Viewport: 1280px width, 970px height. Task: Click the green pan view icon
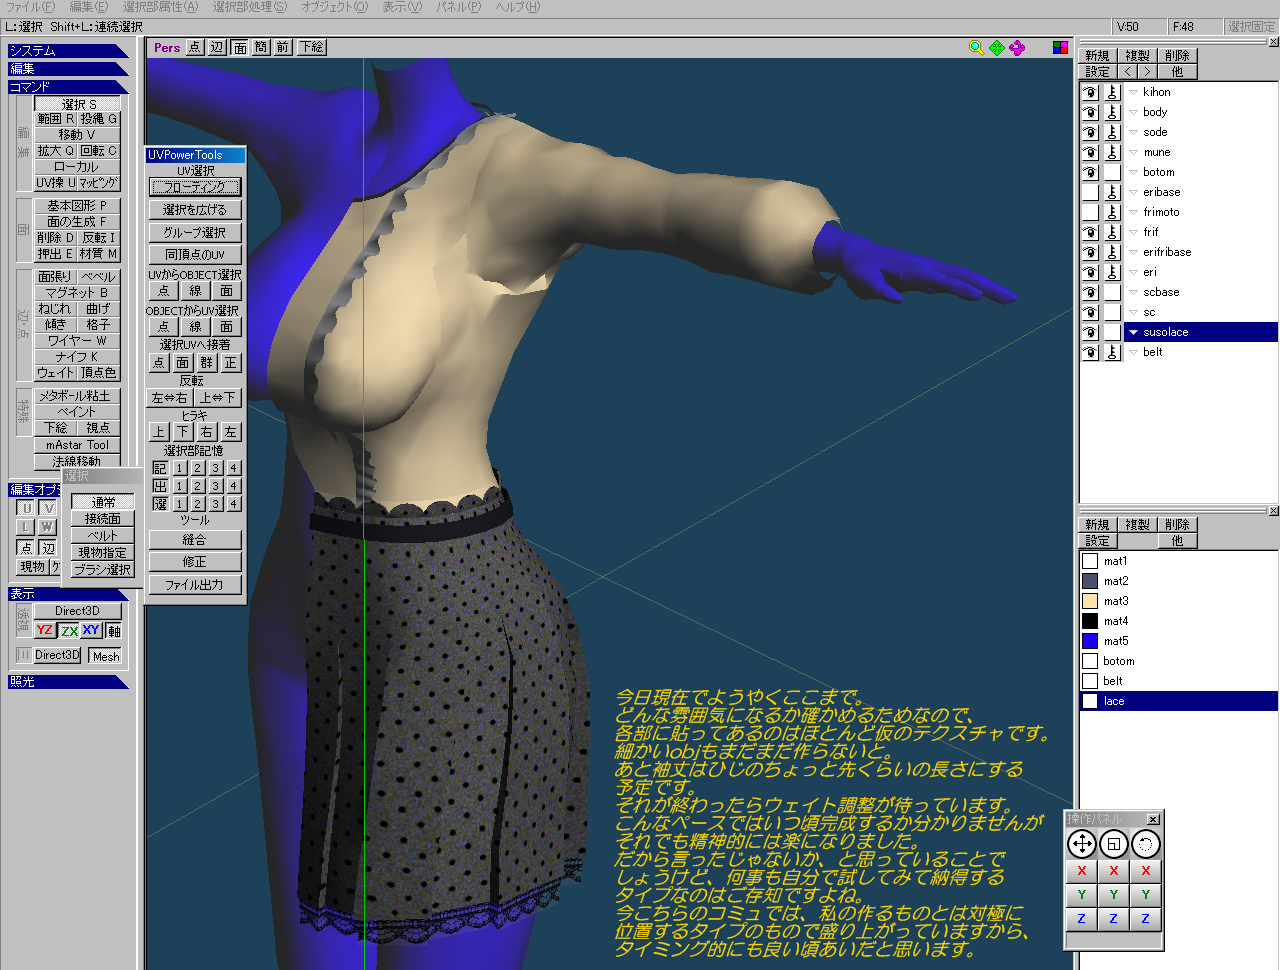point(997,48)
